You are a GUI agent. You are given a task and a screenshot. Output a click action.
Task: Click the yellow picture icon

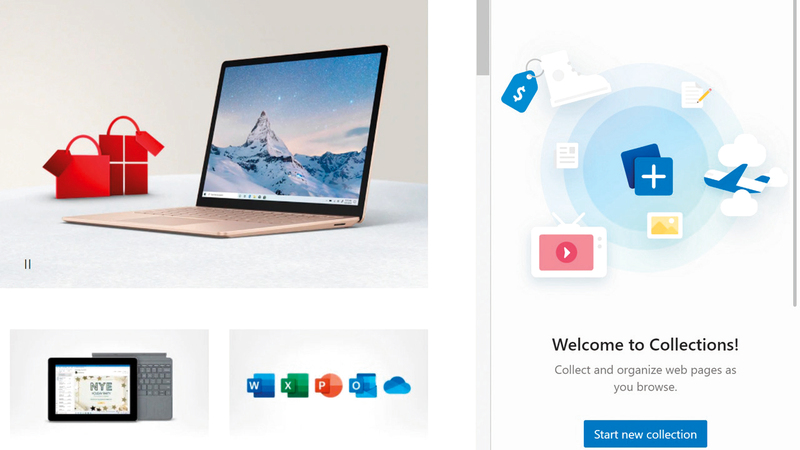[665, 226]
